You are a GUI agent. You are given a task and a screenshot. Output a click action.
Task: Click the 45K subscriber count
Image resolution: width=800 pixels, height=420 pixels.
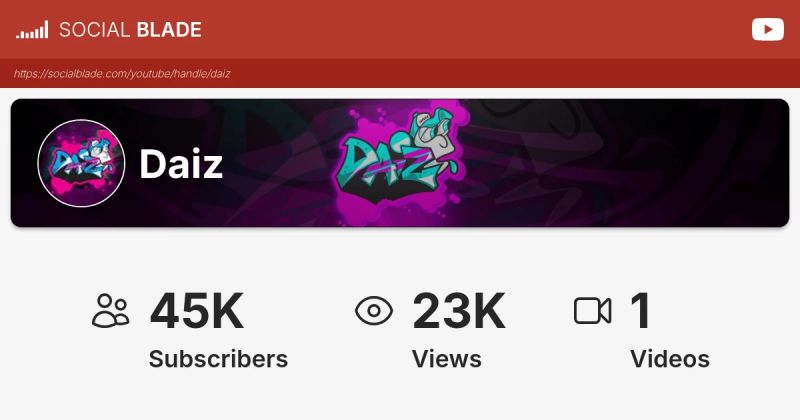point(197,310)
